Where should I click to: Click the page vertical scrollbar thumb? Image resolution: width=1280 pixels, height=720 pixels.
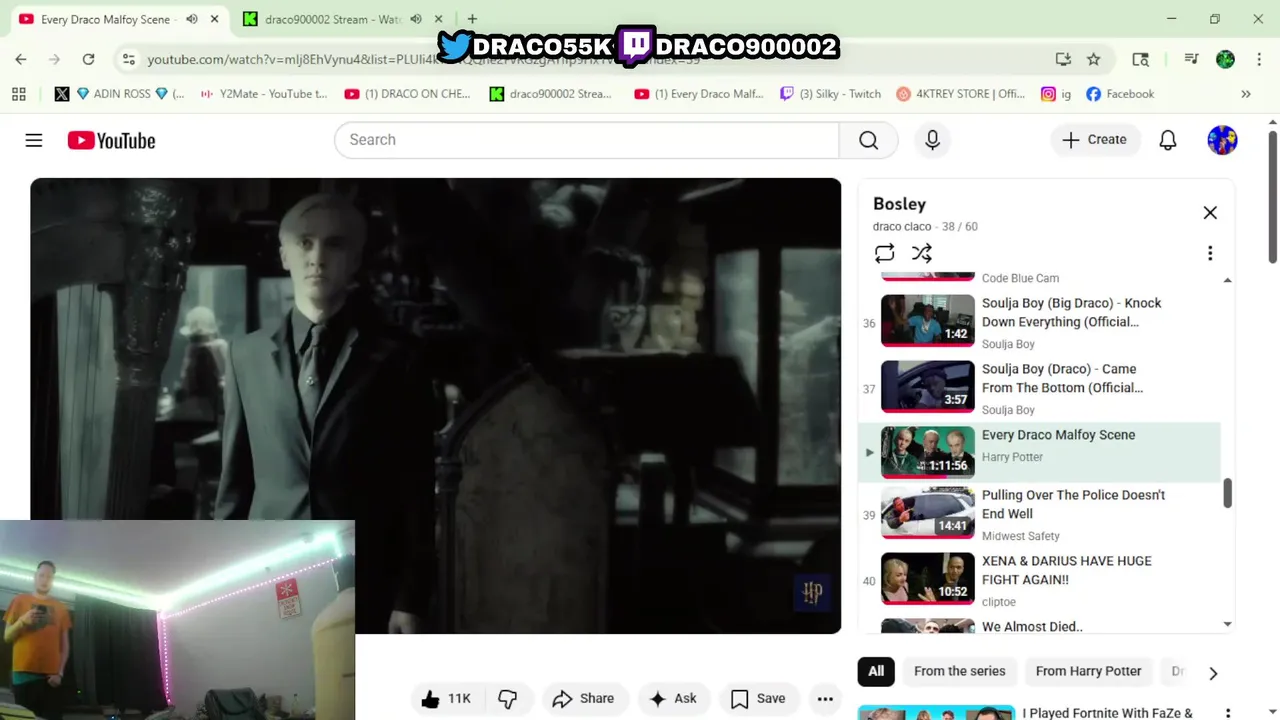[1273, 196]
